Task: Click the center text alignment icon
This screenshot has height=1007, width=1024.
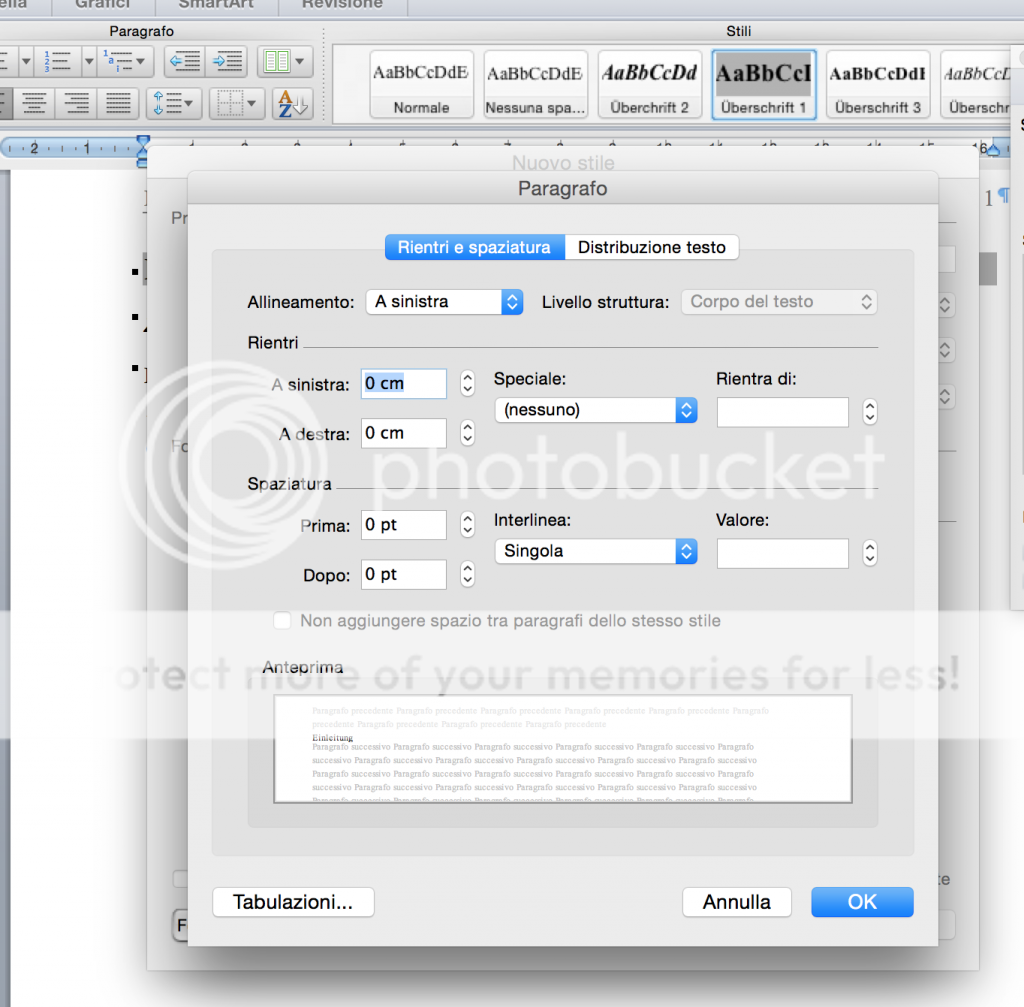Action: coord(35,102)
